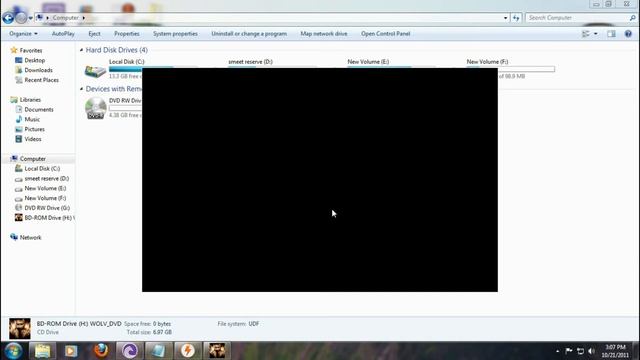Image resolution: width=640 pixels, height=360 pixels.
Task: Open the purple swirl app on taskbar
Action: pyautogui.click(x=130, y=351)
